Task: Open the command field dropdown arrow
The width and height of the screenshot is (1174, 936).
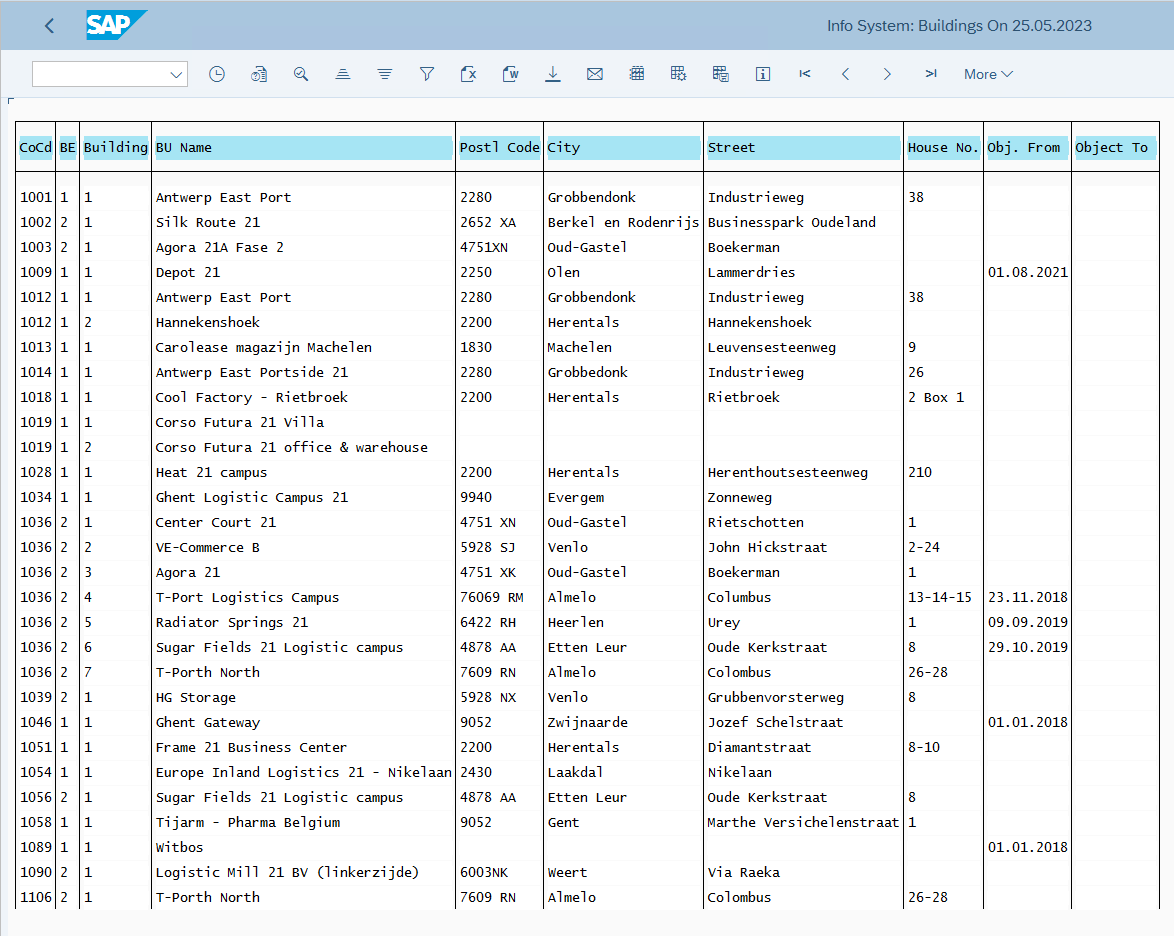Action: point(176,74)
